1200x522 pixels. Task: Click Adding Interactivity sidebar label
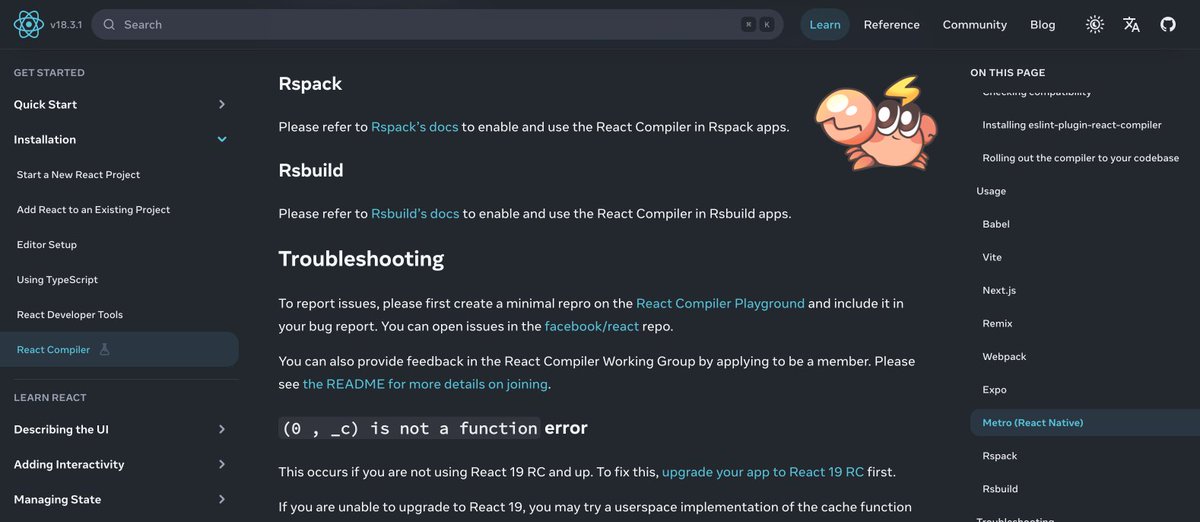(69, 464)
